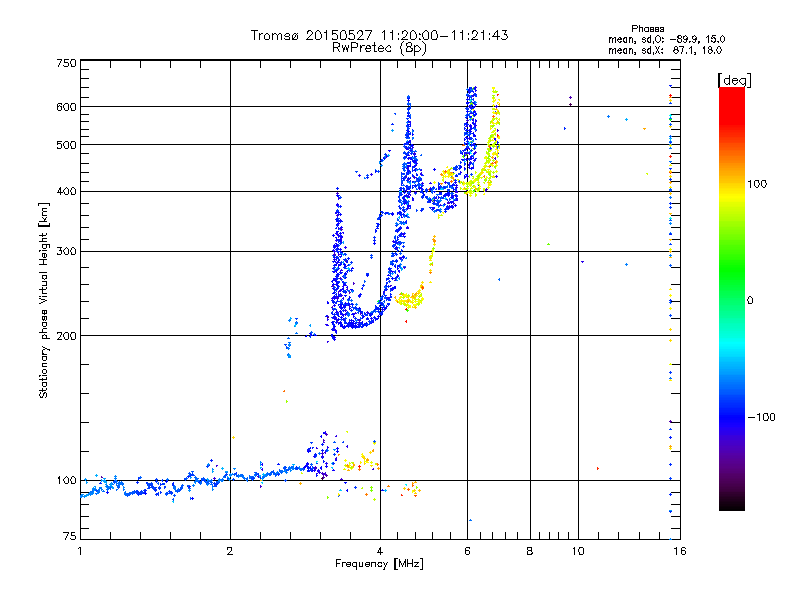Click the x-axis tick label '8'
This screenshot has height=600, width=800.
pos(530,551)
